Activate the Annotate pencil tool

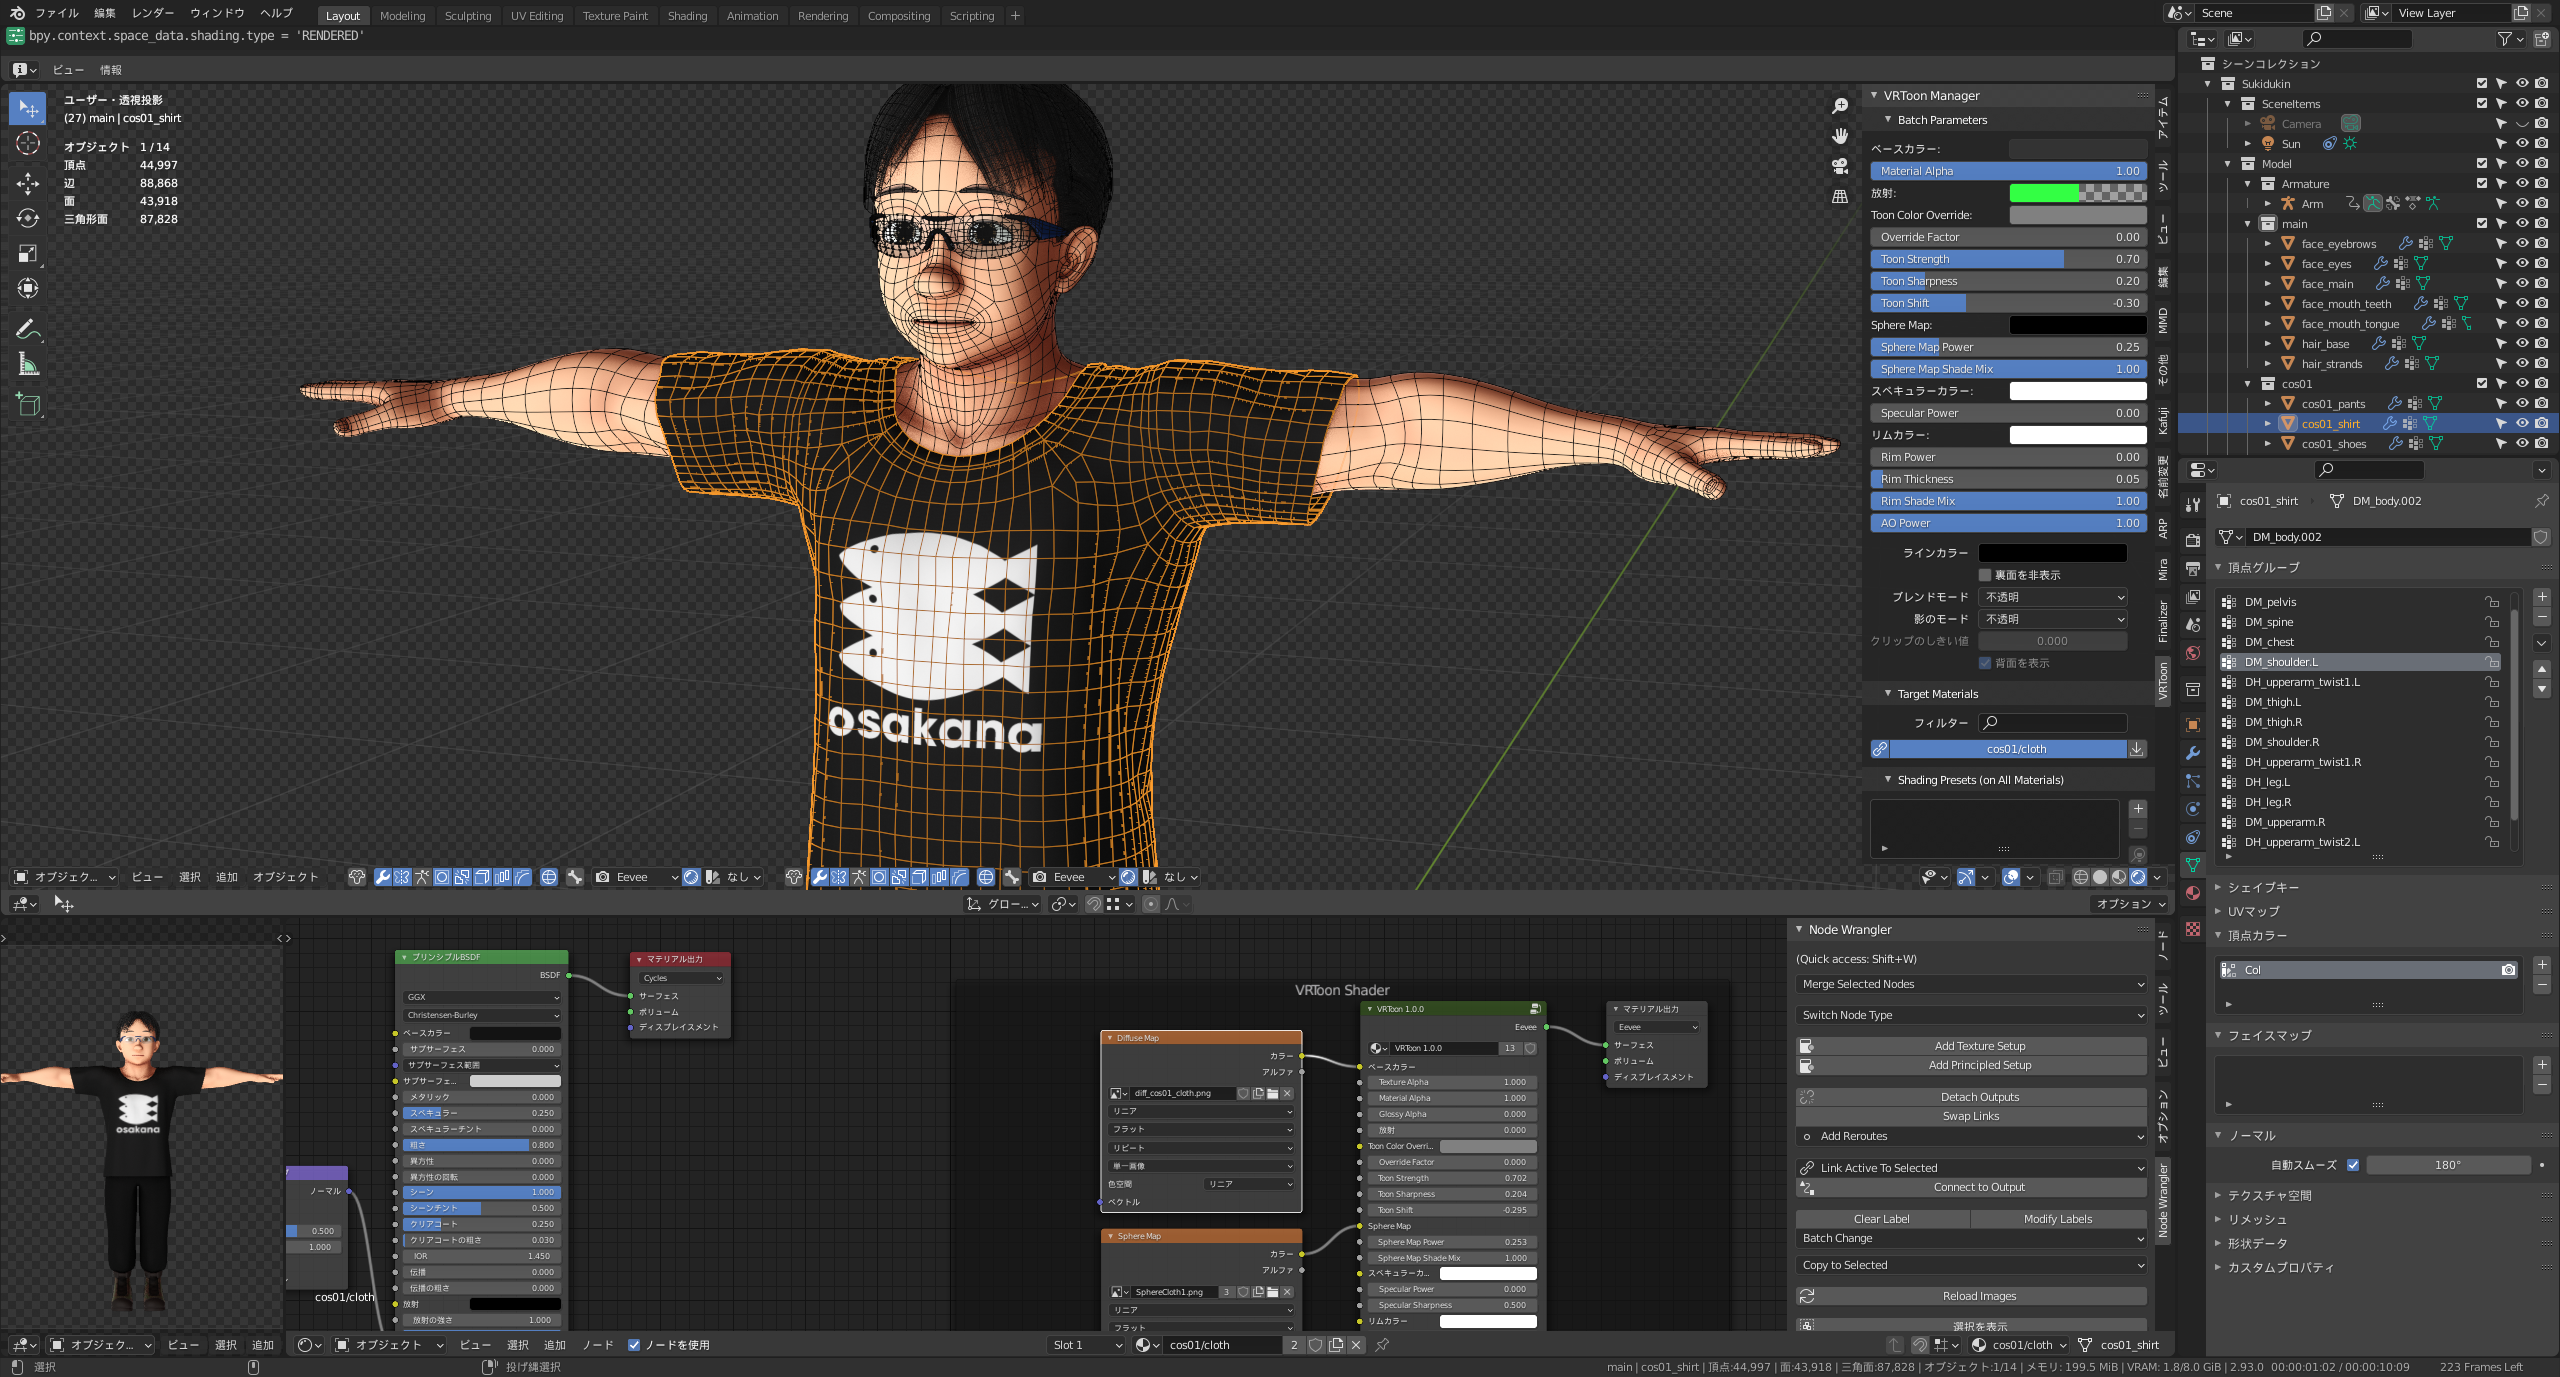28,329
